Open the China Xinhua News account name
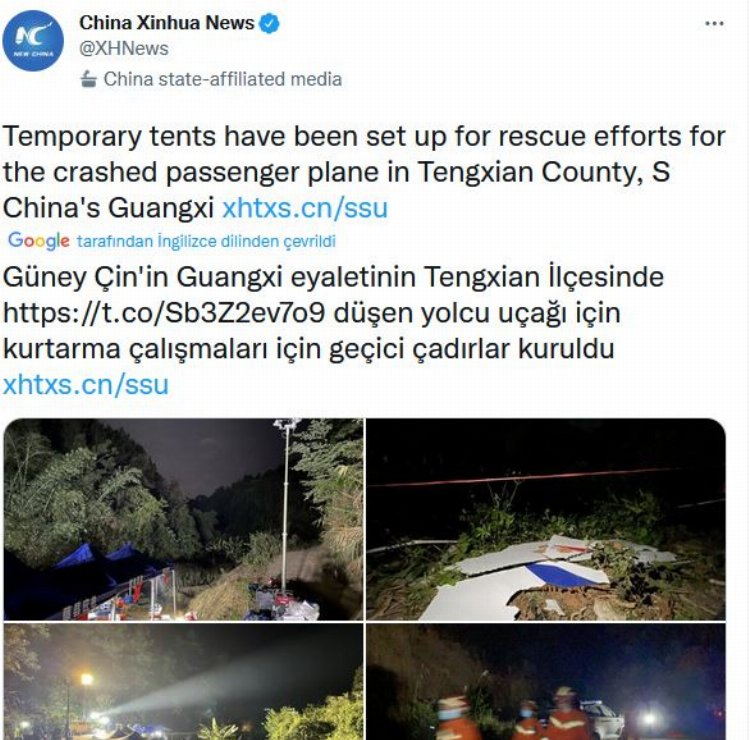The width and height of the screenshot is (750, 740). pos(166,23)
